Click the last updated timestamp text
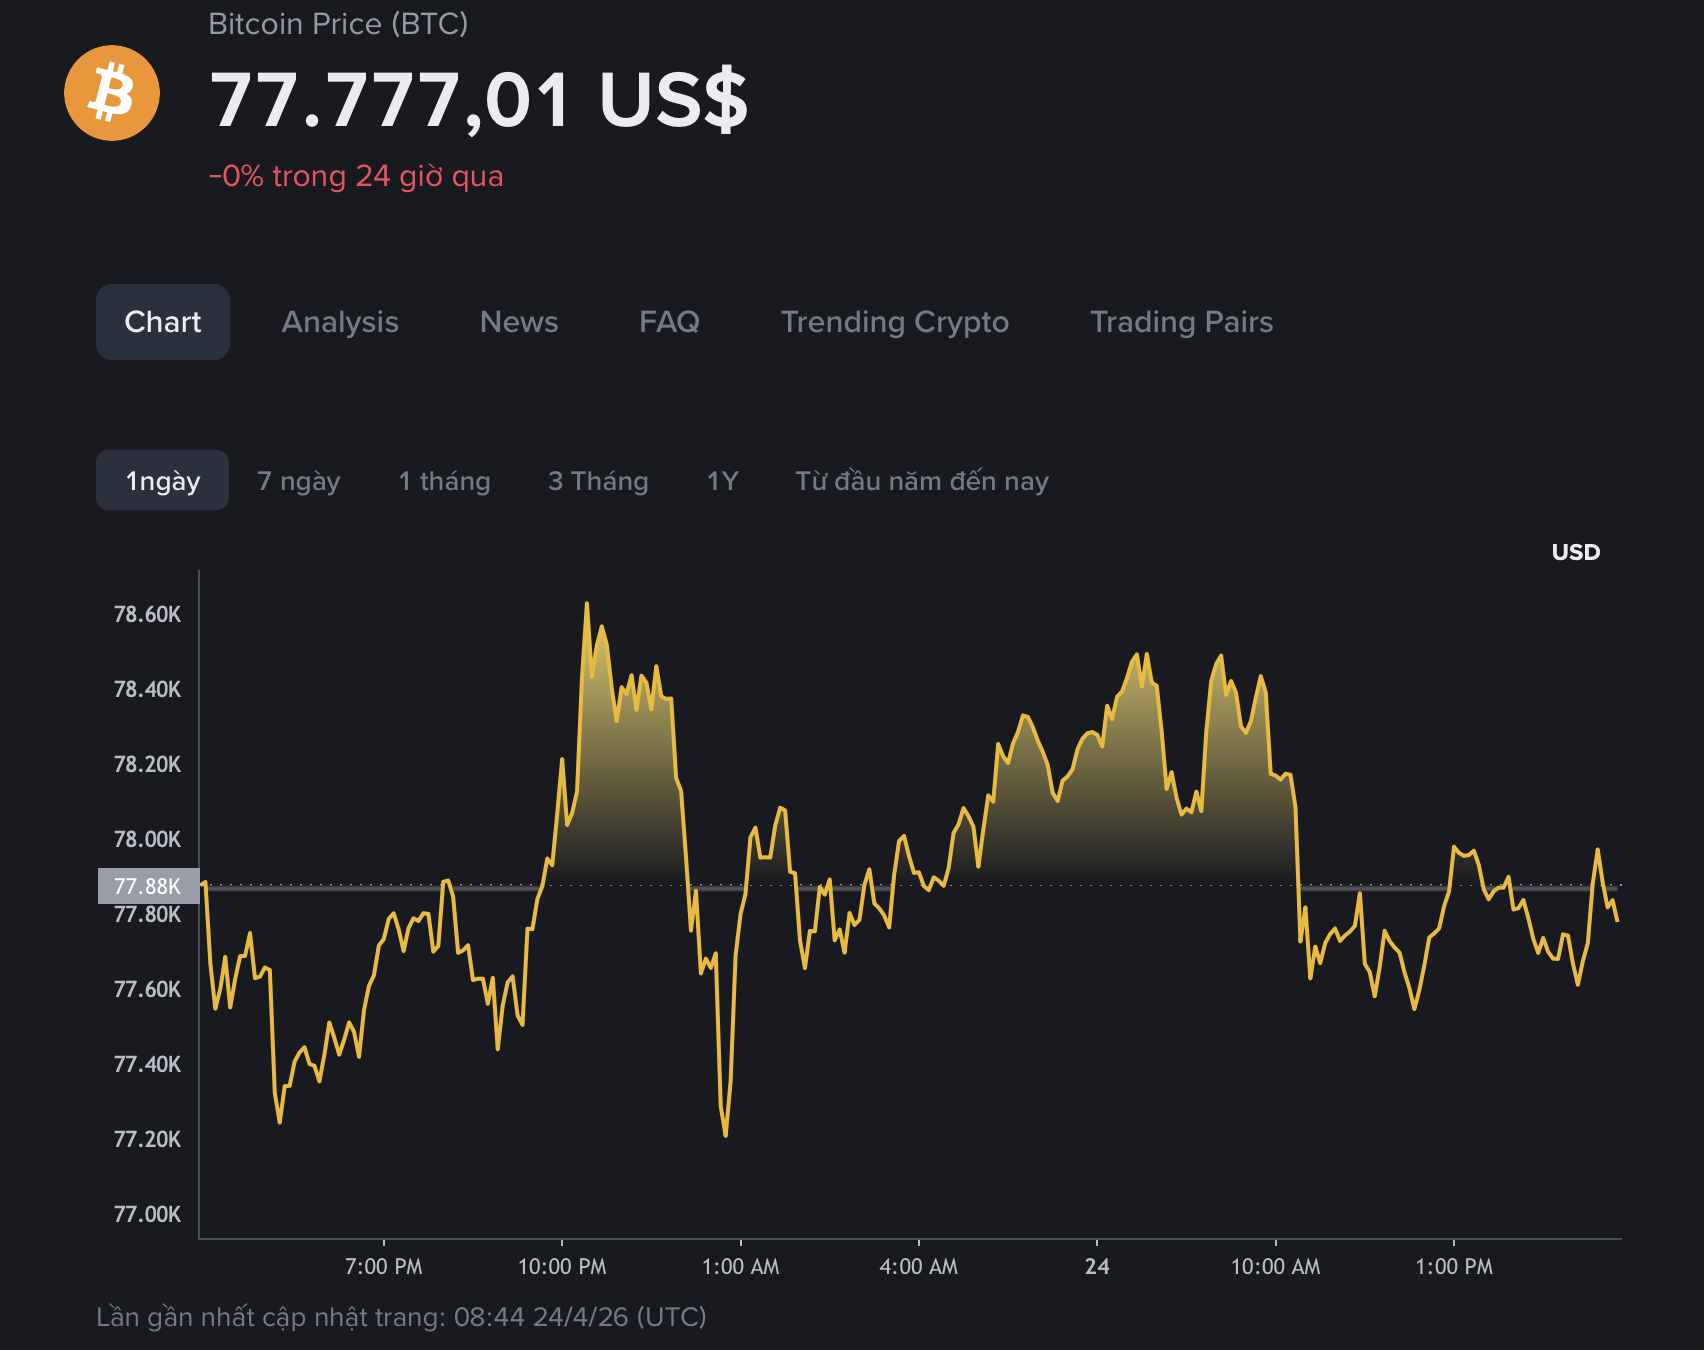The image size is (1704, 1350). (398, 1317)
